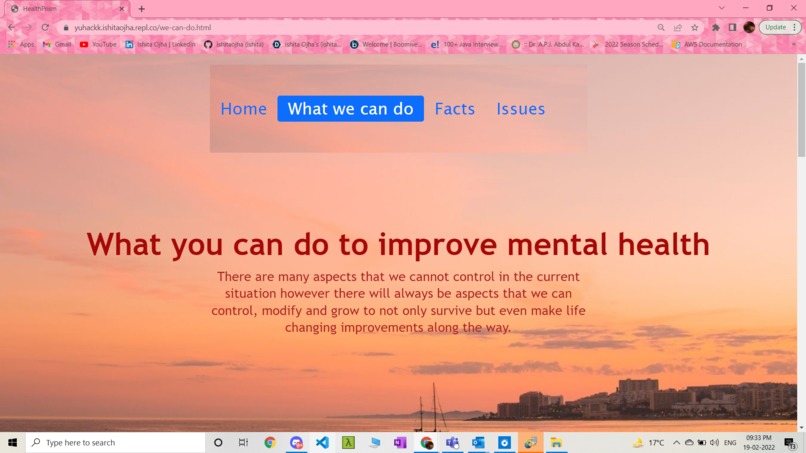Open the Dr. A.P.J. Abdul Kalam bookmark
806x453 pixels.
tap(547, 45)
